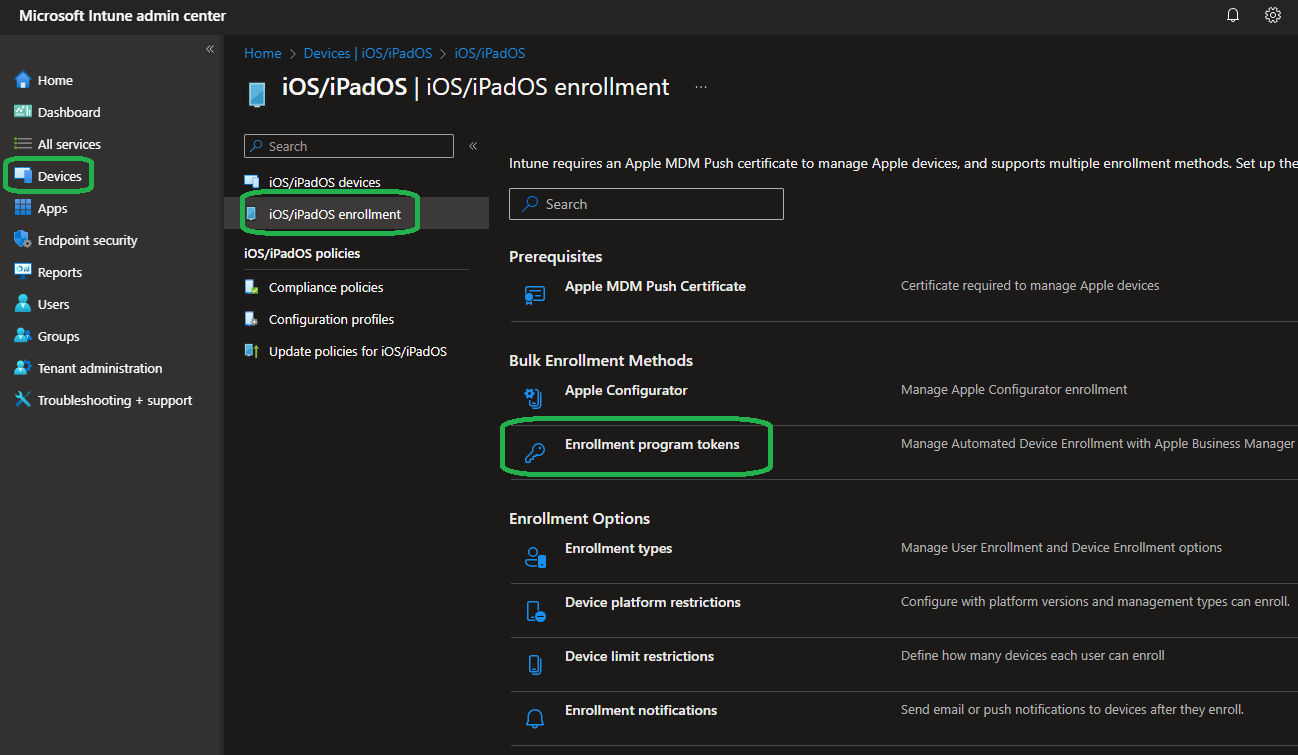Open Endpoint security in the sidebar
1298x755 pixels.
87,240
